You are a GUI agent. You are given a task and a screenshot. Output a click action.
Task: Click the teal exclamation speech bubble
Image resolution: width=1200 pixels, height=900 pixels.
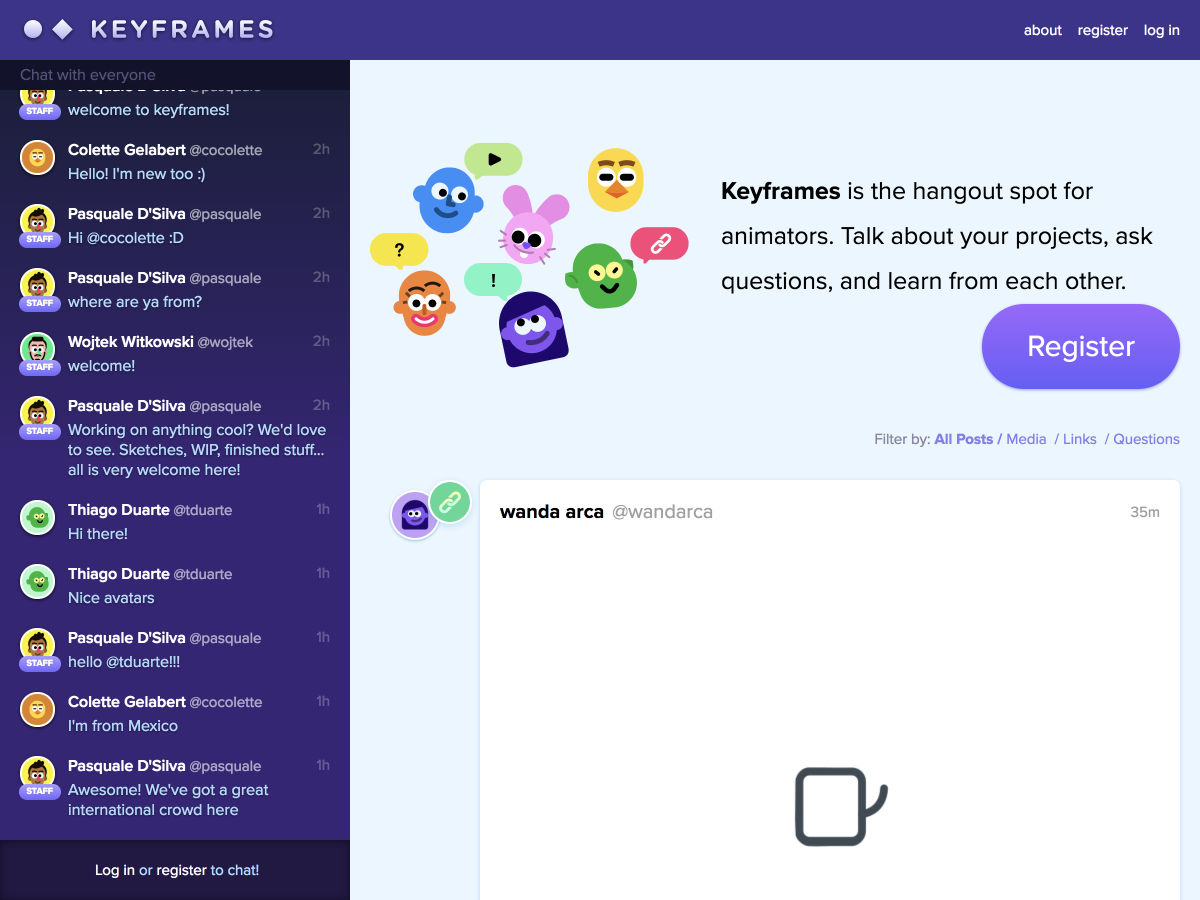tap(493, 281)
